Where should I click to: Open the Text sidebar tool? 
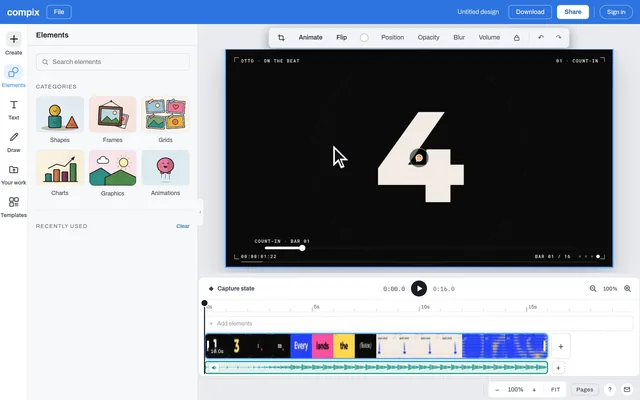click(x=13, y=110)
